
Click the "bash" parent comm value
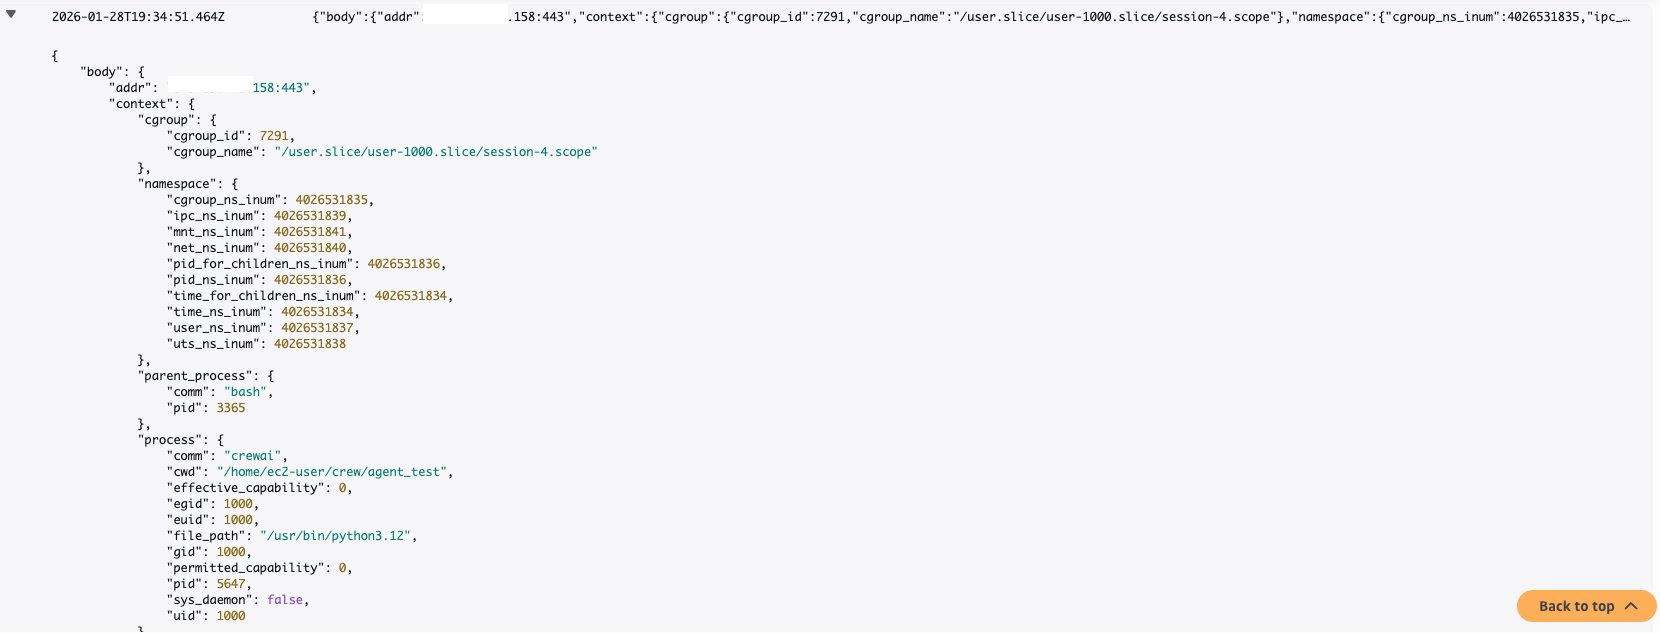(x=245, y=392)
